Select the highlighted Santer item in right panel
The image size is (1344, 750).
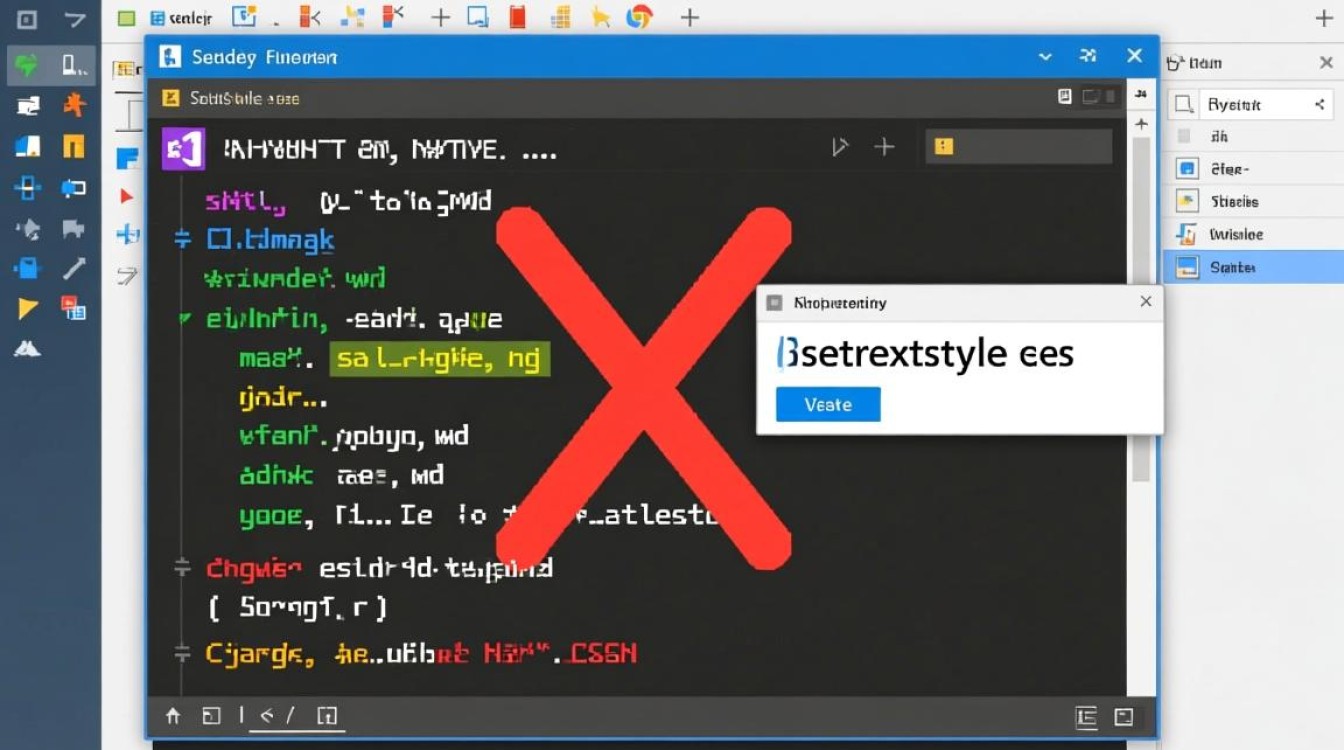1250,267
